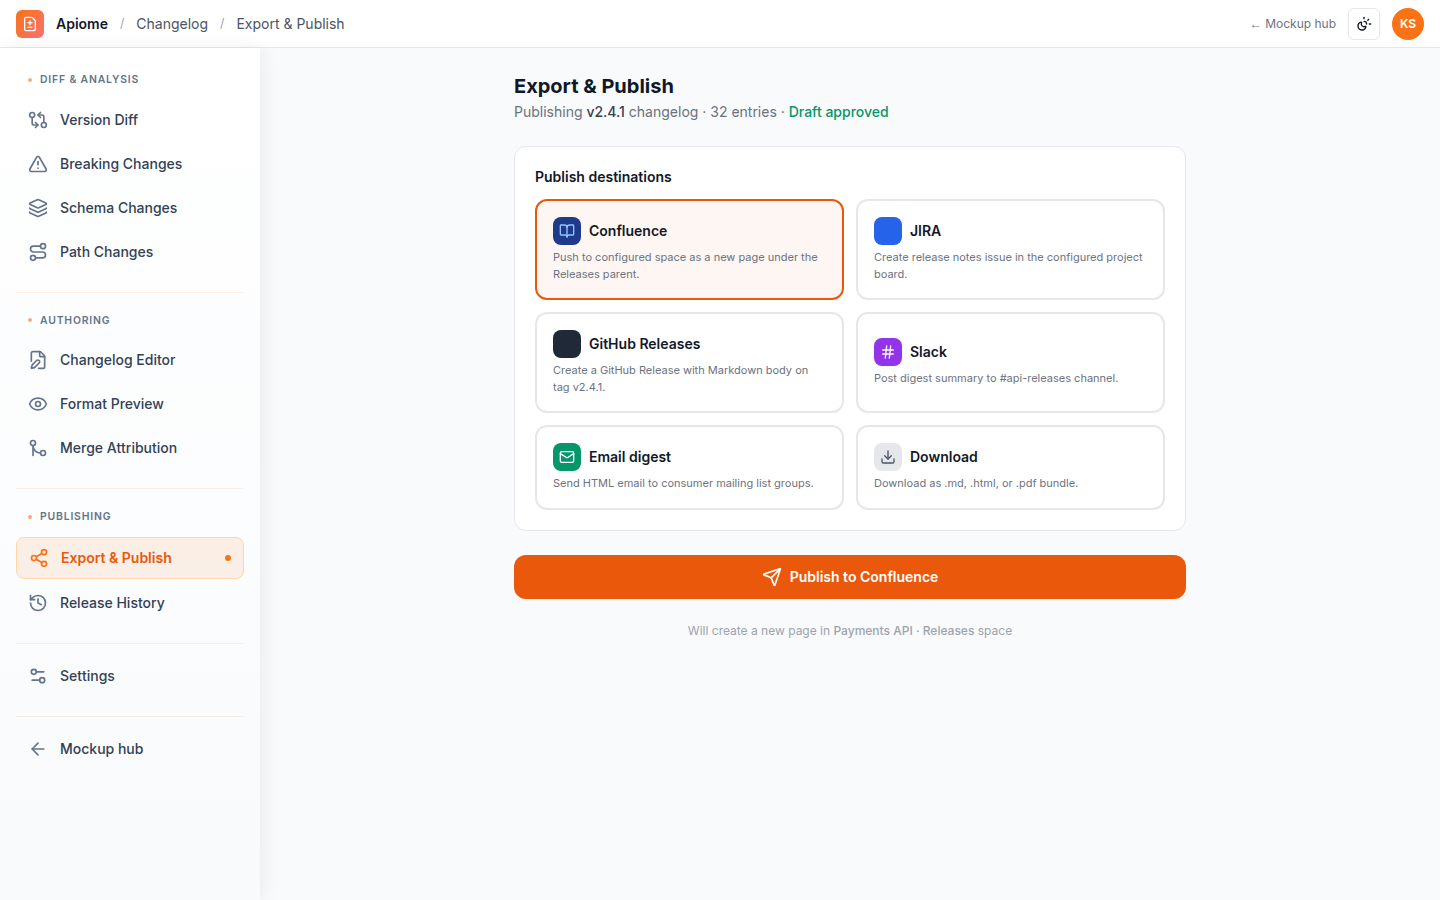1440x900 pixels.
Task: Click the Mockup hub back arrow icon
Action: [x=38, y=749]
